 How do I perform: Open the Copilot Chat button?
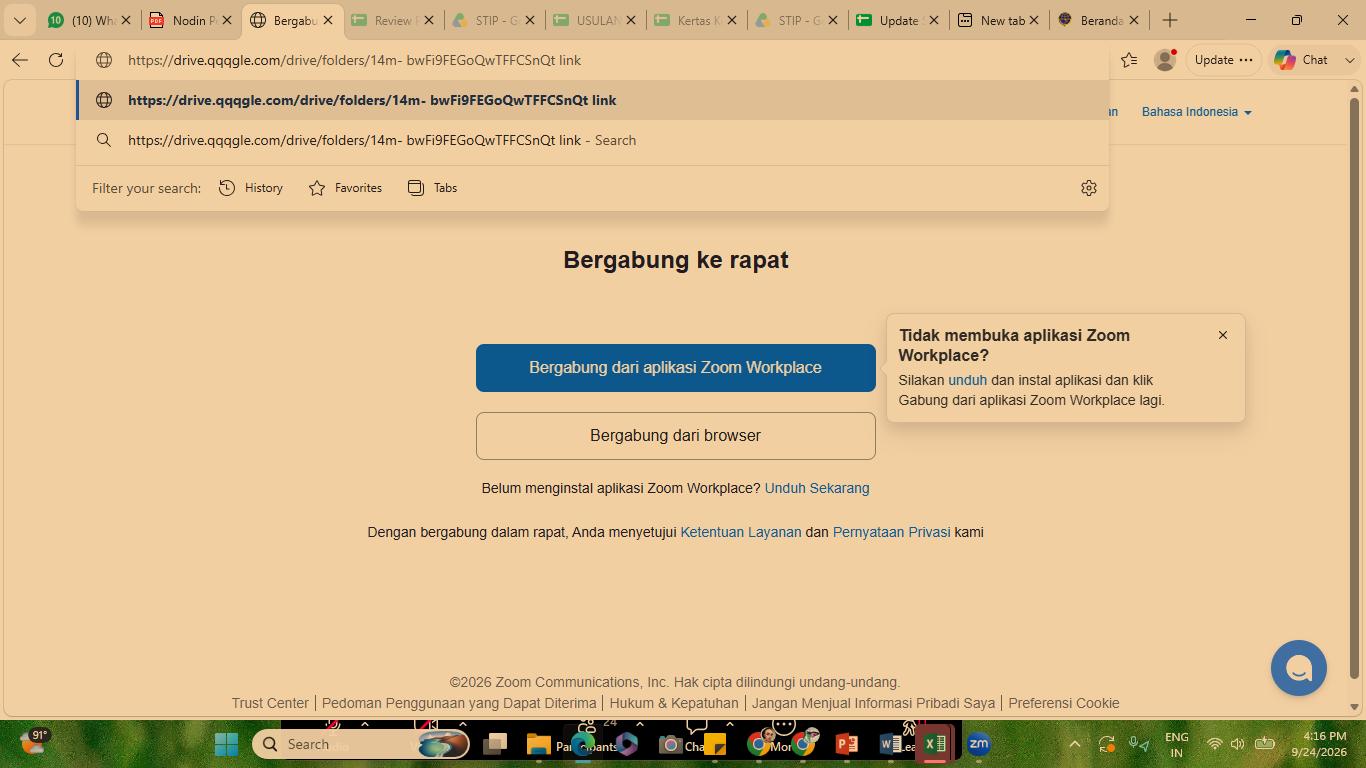pyautogui.click(x=1302, y=60)
